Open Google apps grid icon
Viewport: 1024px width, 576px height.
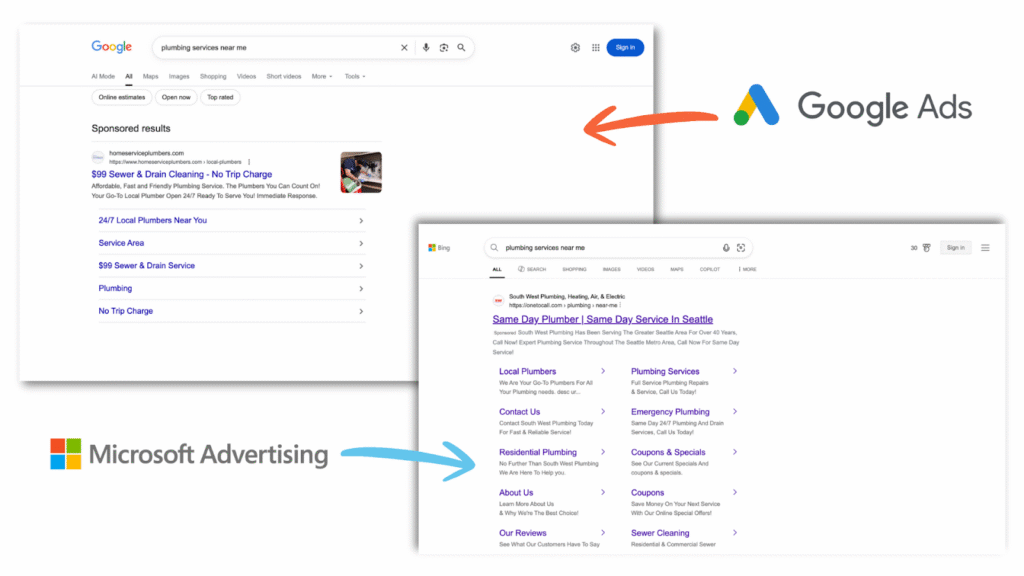click(x=596, y=48)
